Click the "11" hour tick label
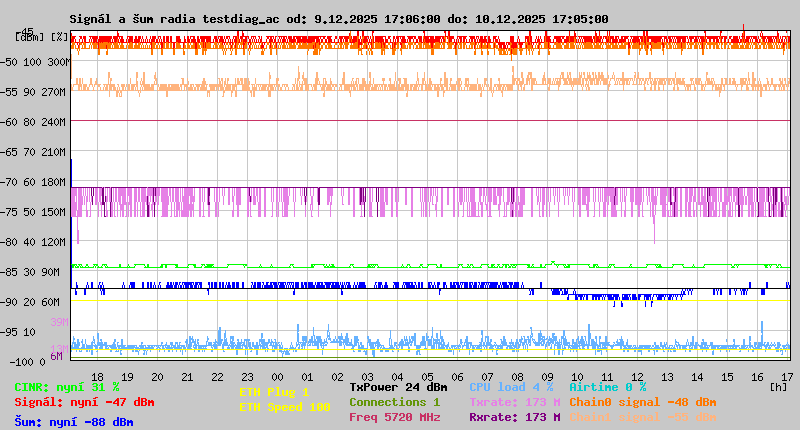The image size is (800, 430). [607, 377]
